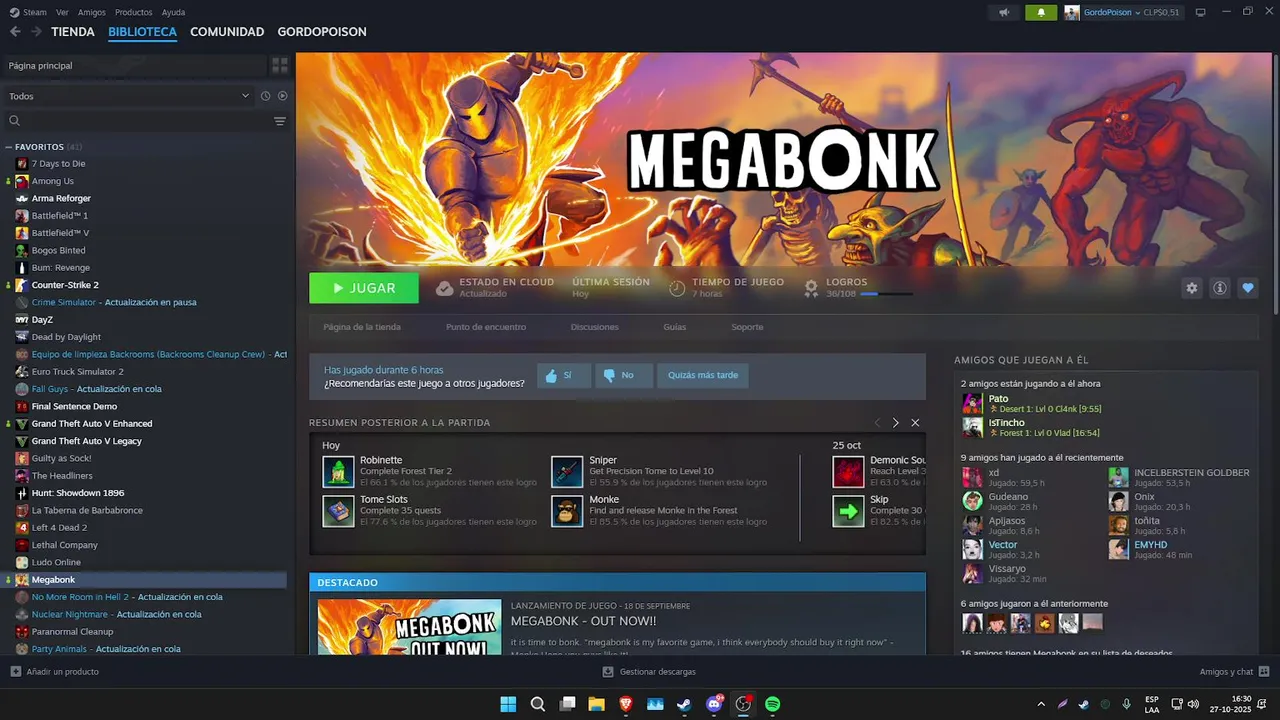
Task: Select Counter-Strike 2 in the game list
Action: (65, 285)
